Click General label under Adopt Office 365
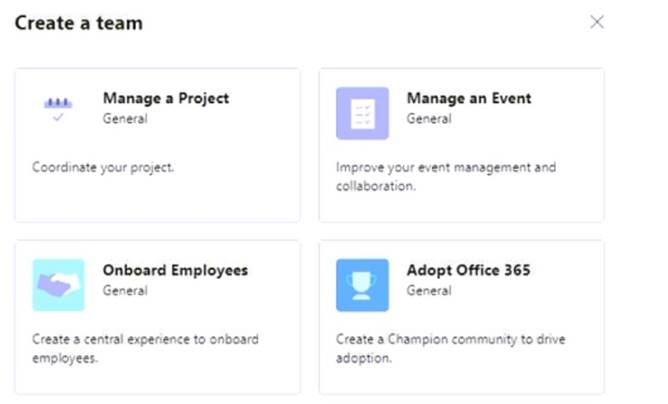 [x=428, y=290]
